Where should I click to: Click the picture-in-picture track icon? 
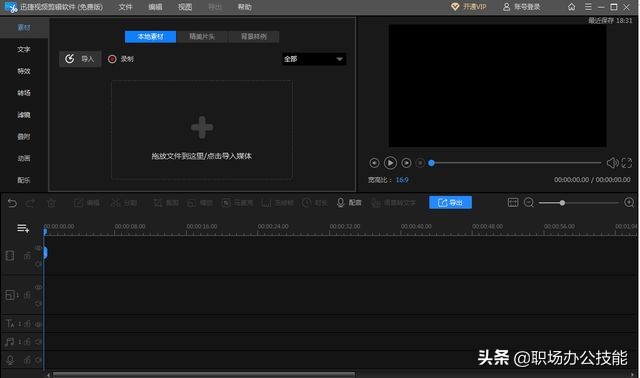[x=10, y=295]
